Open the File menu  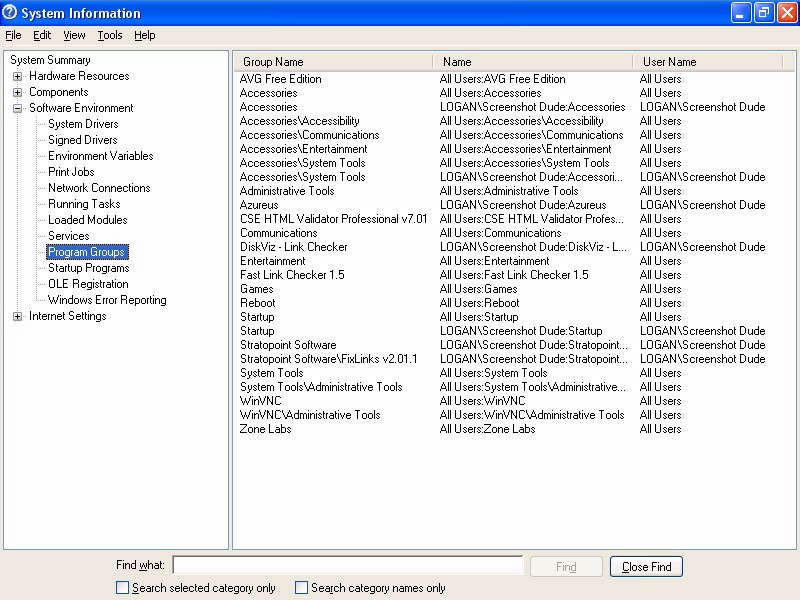13,35
